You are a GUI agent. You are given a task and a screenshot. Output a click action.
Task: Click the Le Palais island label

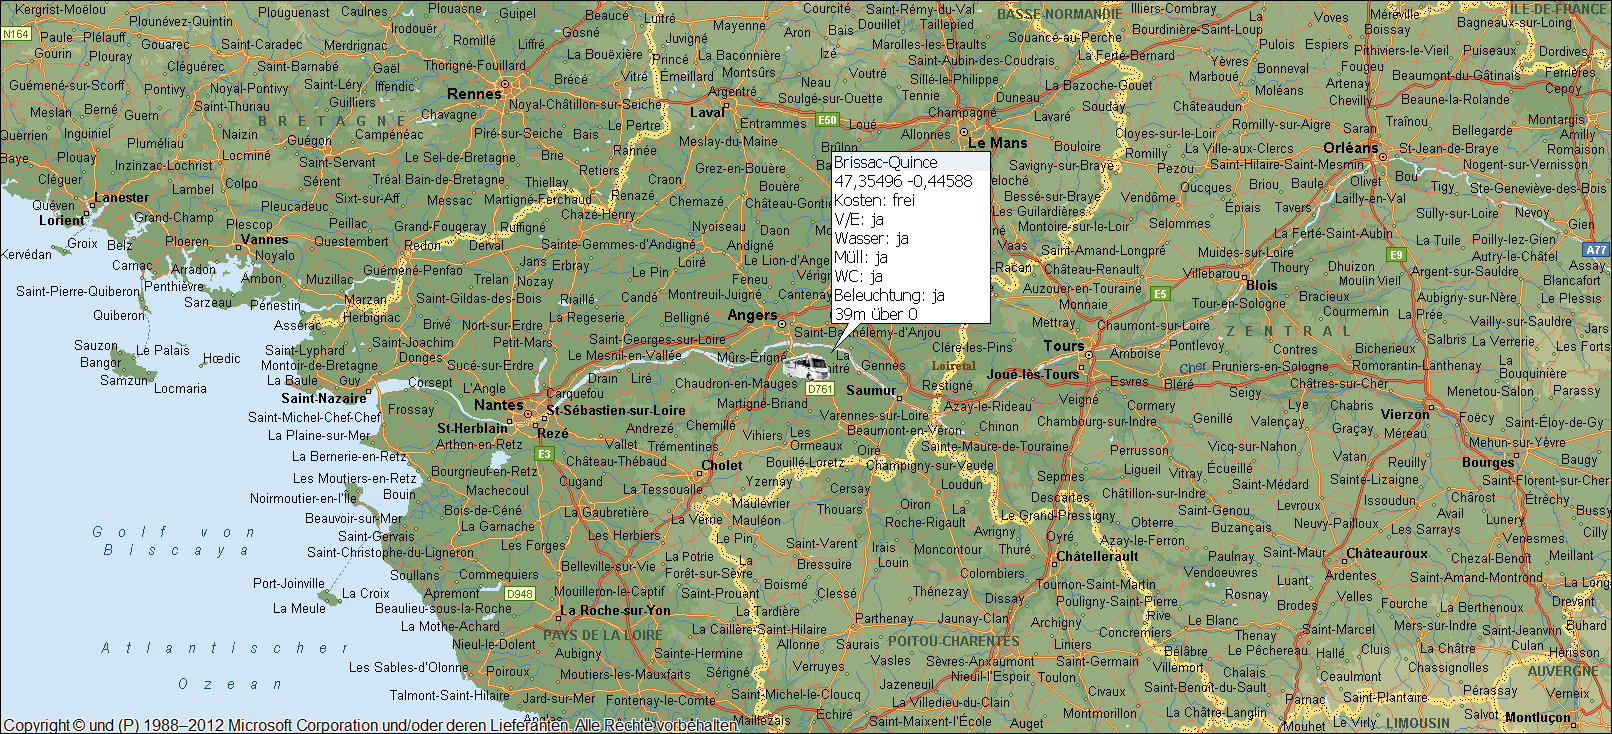coord(163,351)
